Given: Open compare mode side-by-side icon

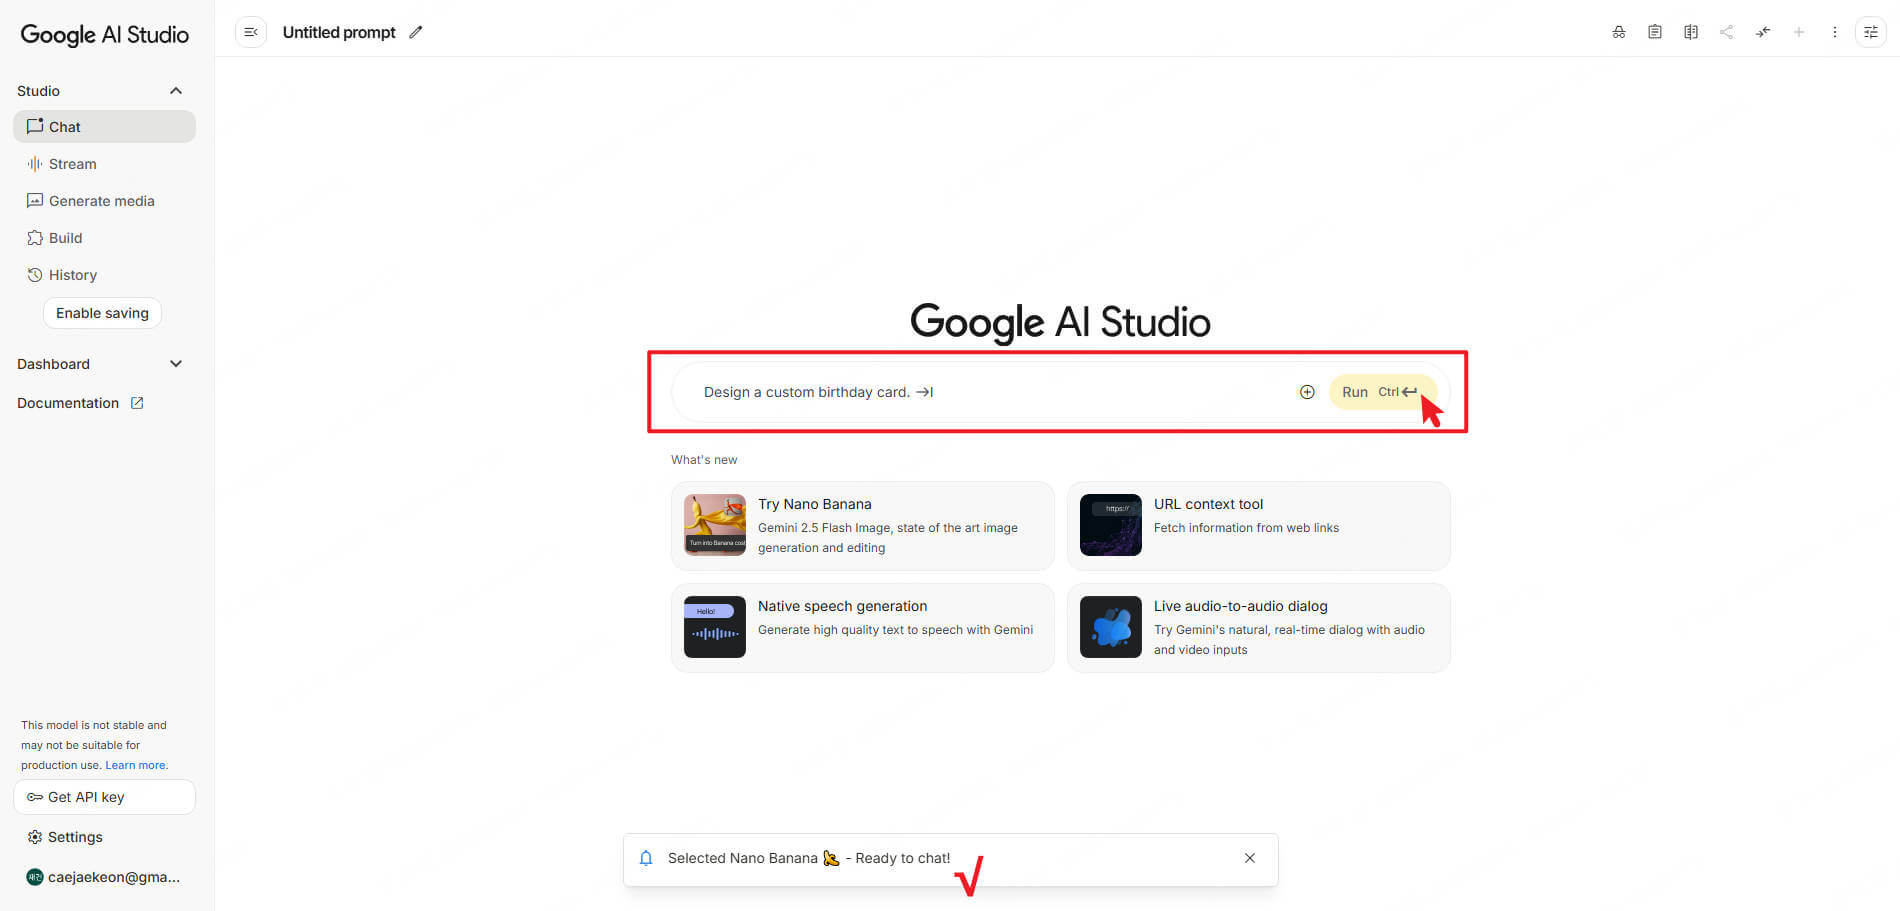Looking at the screenshot, I should pyautogui.click(x=1691, y=32).
